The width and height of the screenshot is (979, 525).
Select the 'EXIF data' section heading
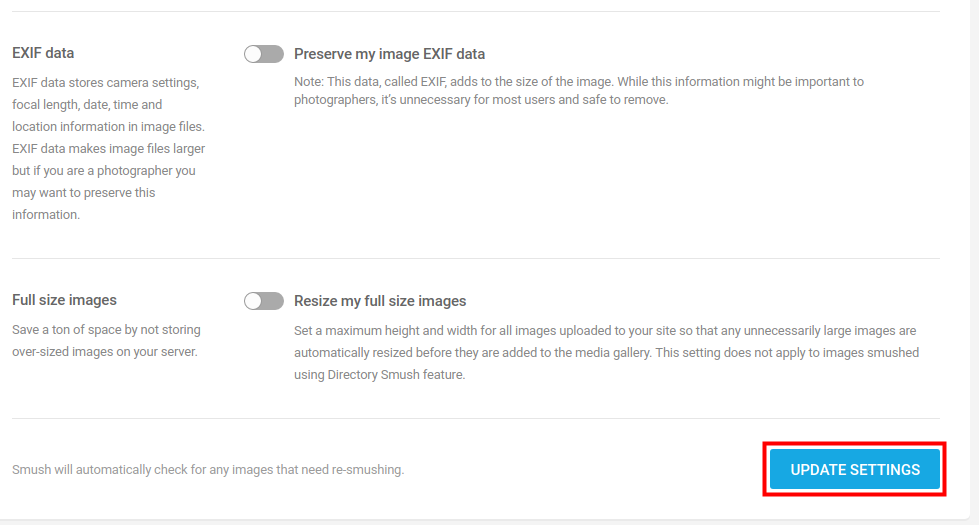pyautogui.click(x=43, y=53)
